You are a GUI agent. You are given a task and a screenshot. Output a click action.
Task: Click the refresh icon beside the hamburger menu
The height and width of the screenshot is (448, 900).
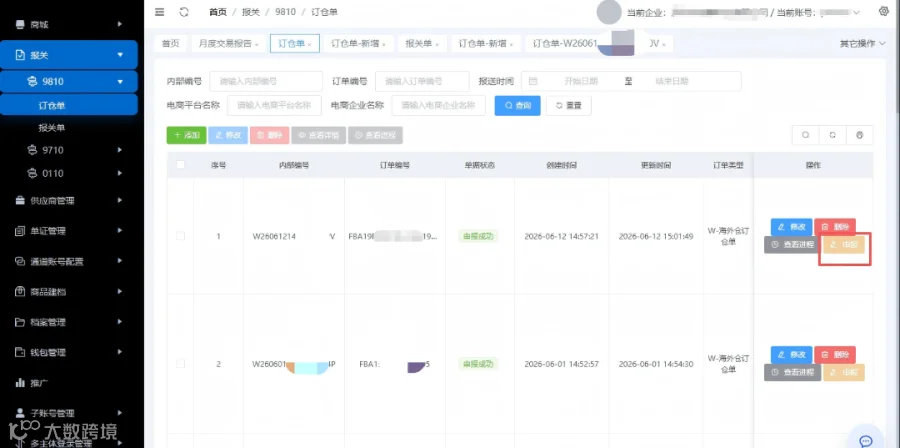click(184, 12)
